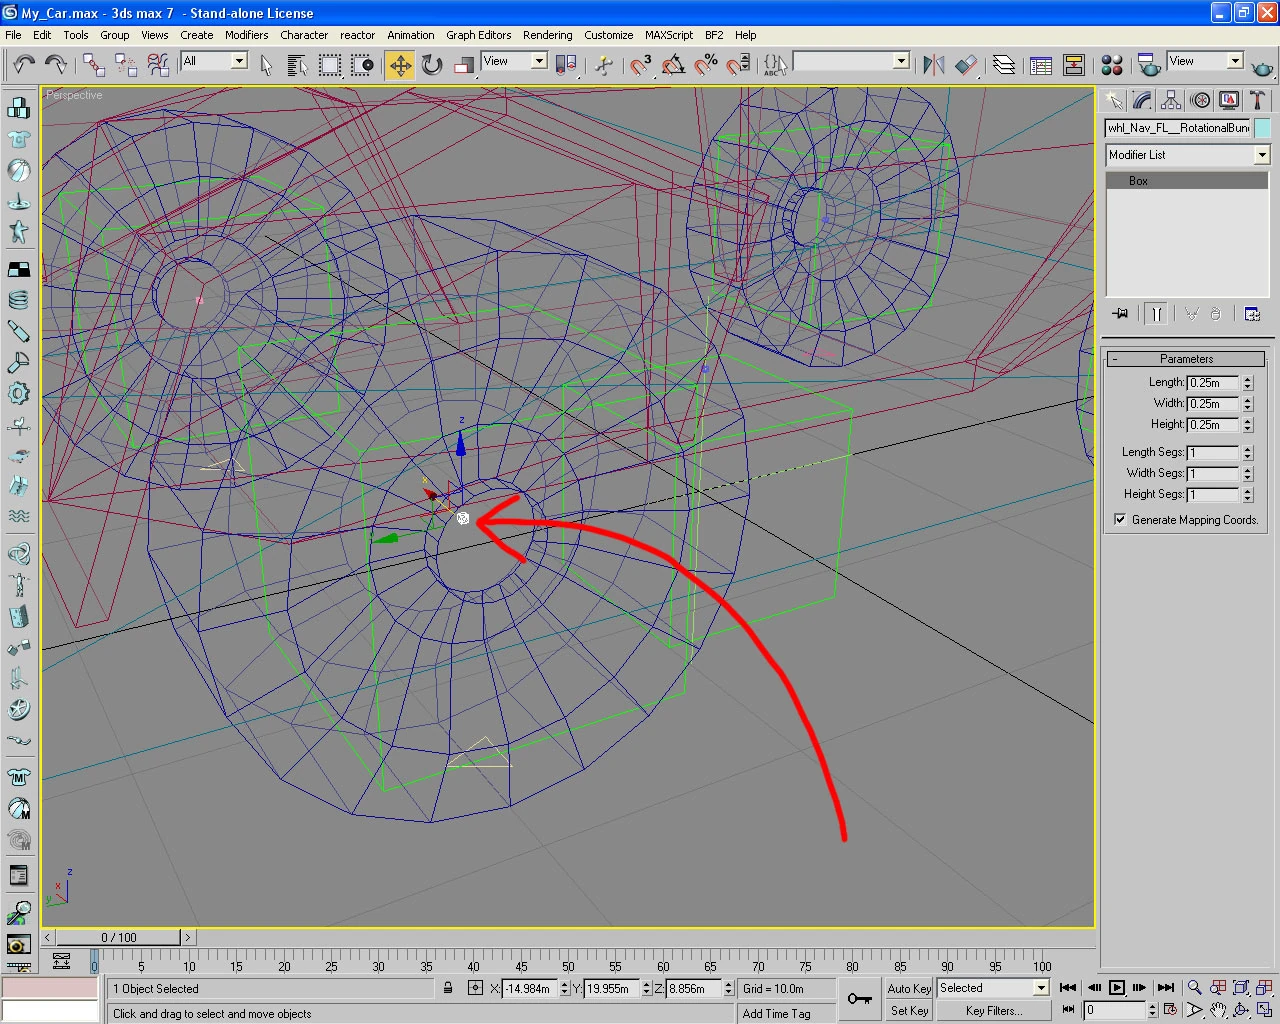Uncheck Generate Mapping Coords checkbox
Image resolution: width=1280 pixels, height=1024 pixels.
click(x=1120, y=520)
